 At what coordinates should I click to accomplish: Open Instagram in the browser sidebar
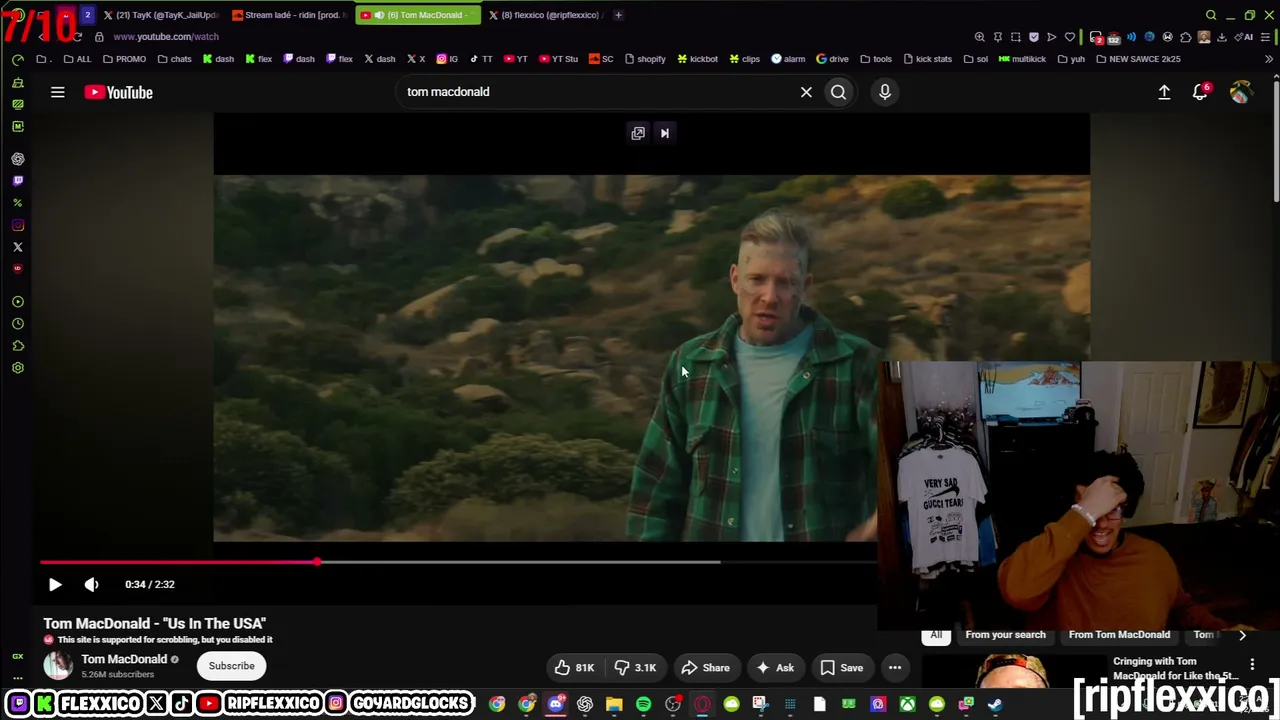coord(18,225)
